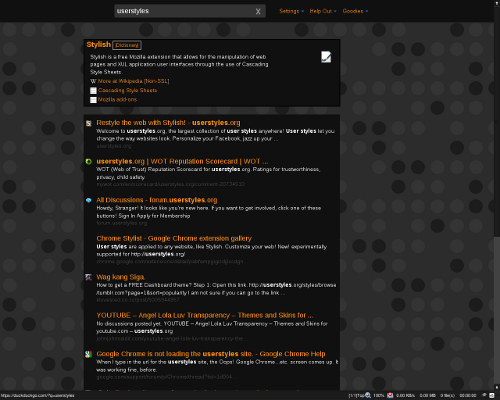
Task: Click the forum.userstyles.org URL text
Action: 122,223
